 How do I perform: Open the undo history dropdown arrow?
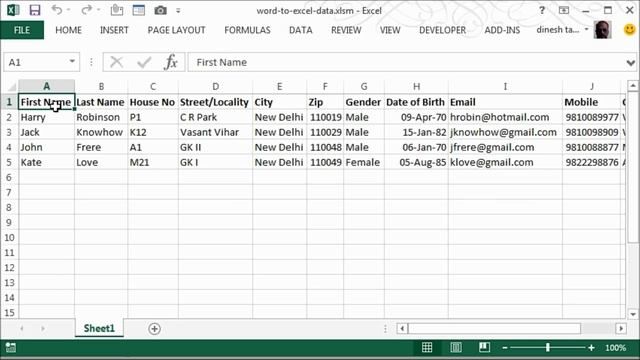tap(68, 10)
